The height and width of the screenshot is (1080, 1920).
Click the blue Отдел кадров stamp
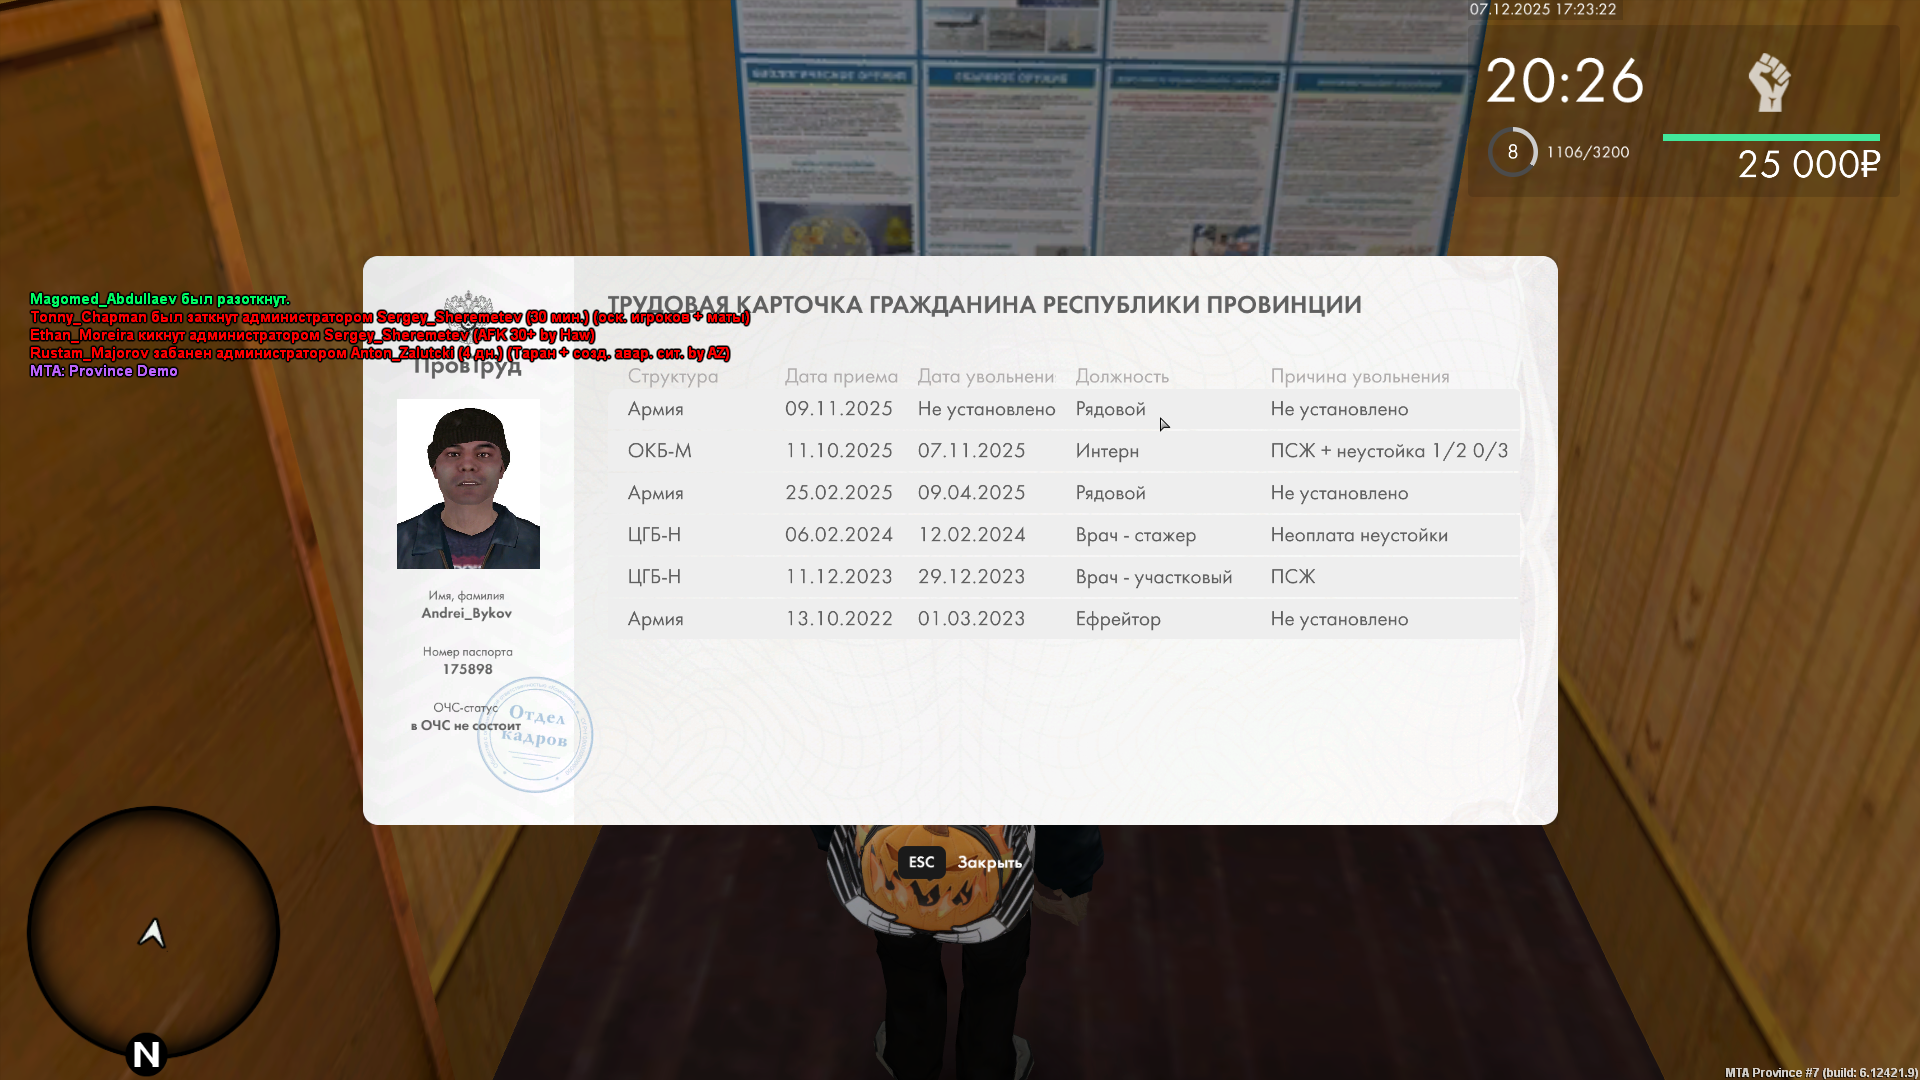tap(535, 735)
